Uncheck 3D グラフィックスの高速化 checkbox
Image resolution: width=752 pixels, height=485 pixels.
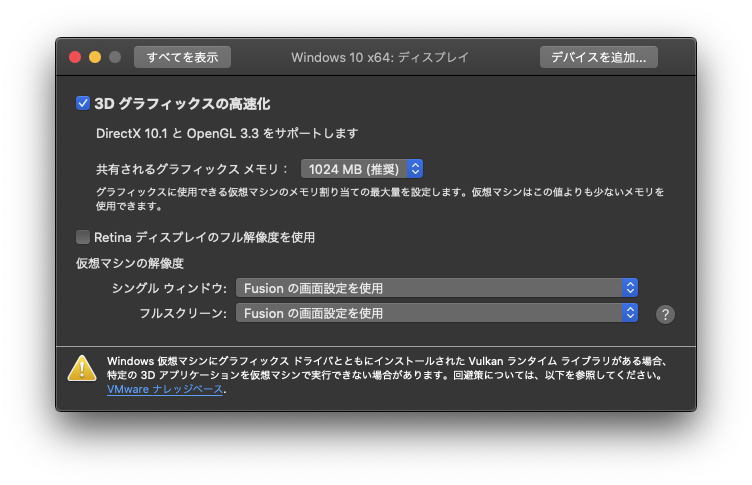pyautogui.click(x=82, y=103)
